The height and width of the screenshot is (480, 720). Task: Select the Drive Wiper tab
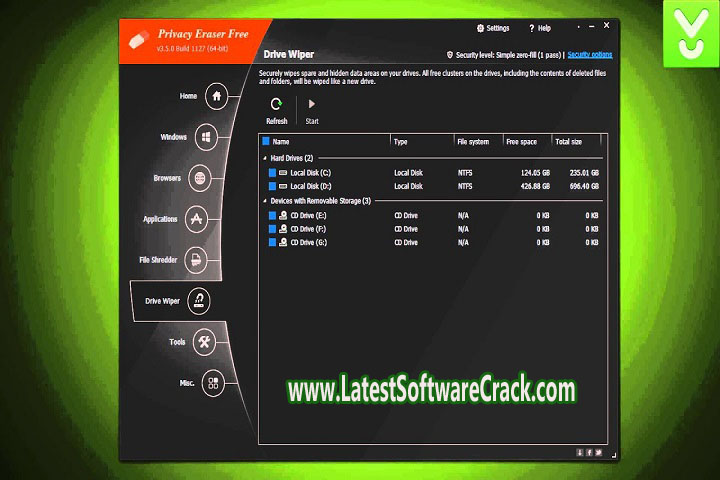(x=171, y=301)
